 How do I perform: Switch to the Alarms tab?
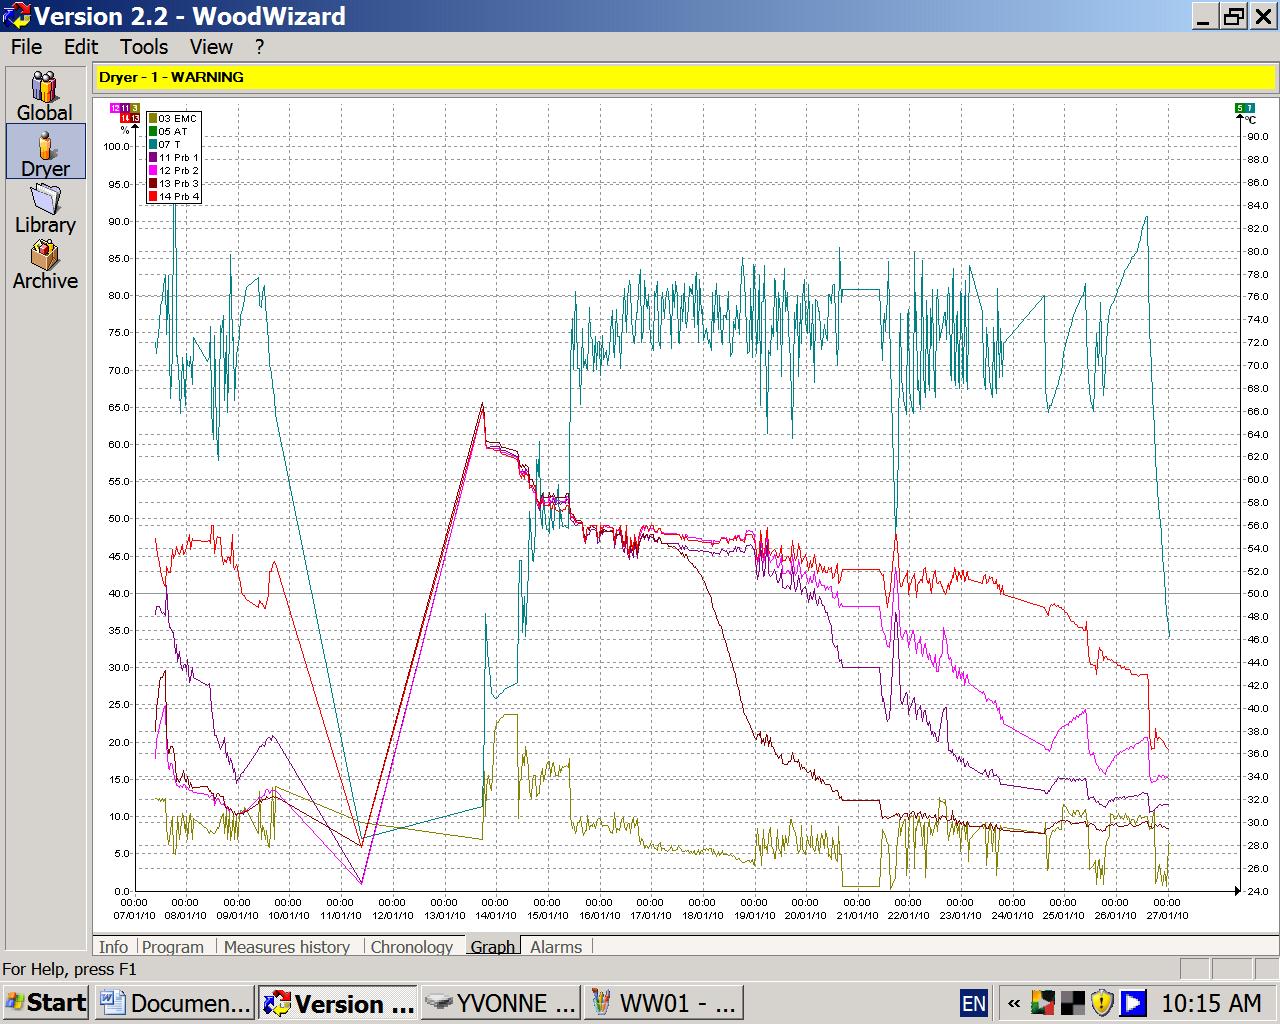coord(556,947)
